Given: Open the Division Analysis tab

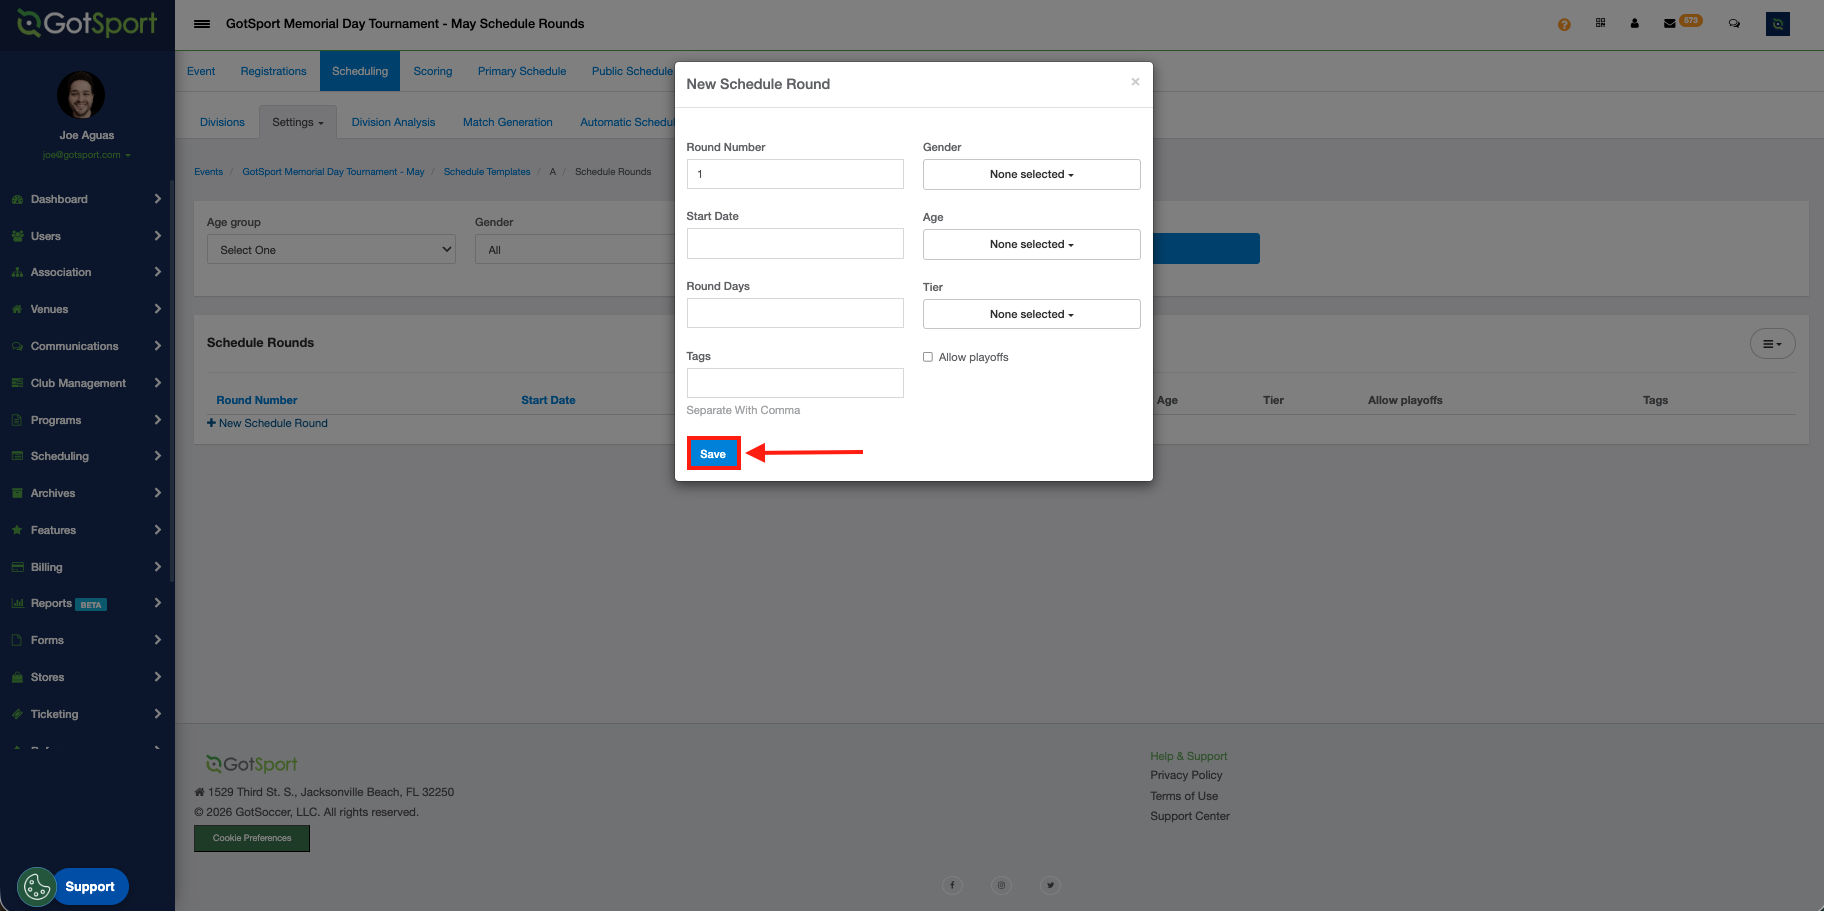Looking at the screenshot, I should pyautogui.click(x=393, y=122).
